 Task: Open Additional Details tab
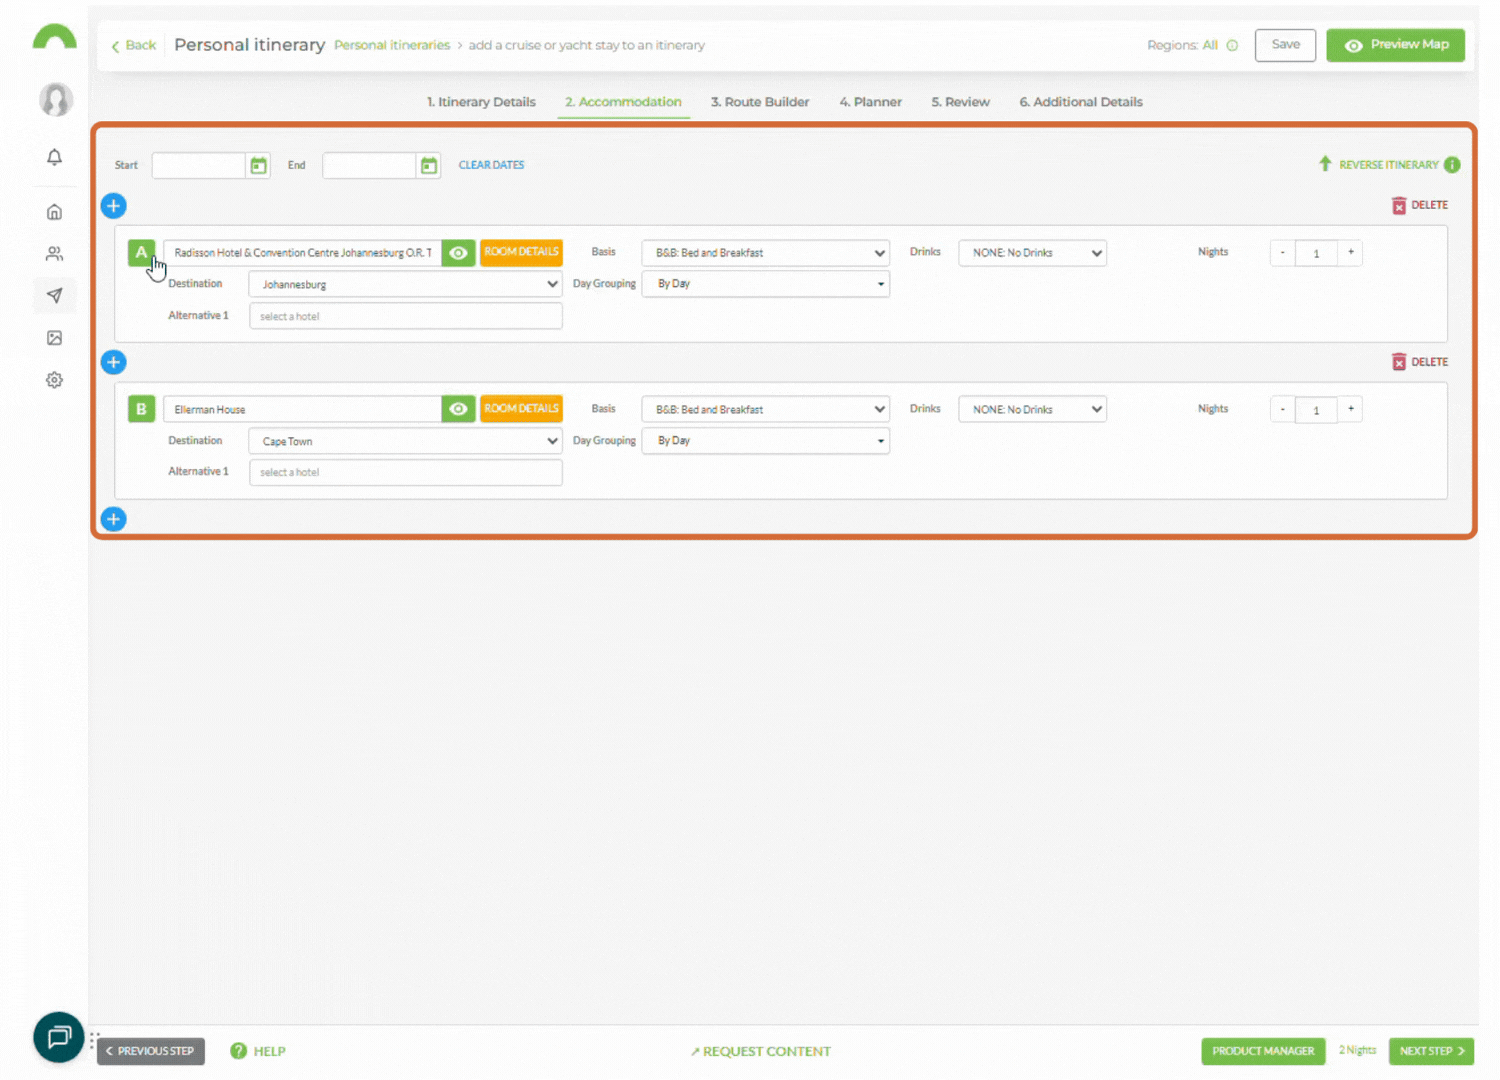[x=1081, y=102]
